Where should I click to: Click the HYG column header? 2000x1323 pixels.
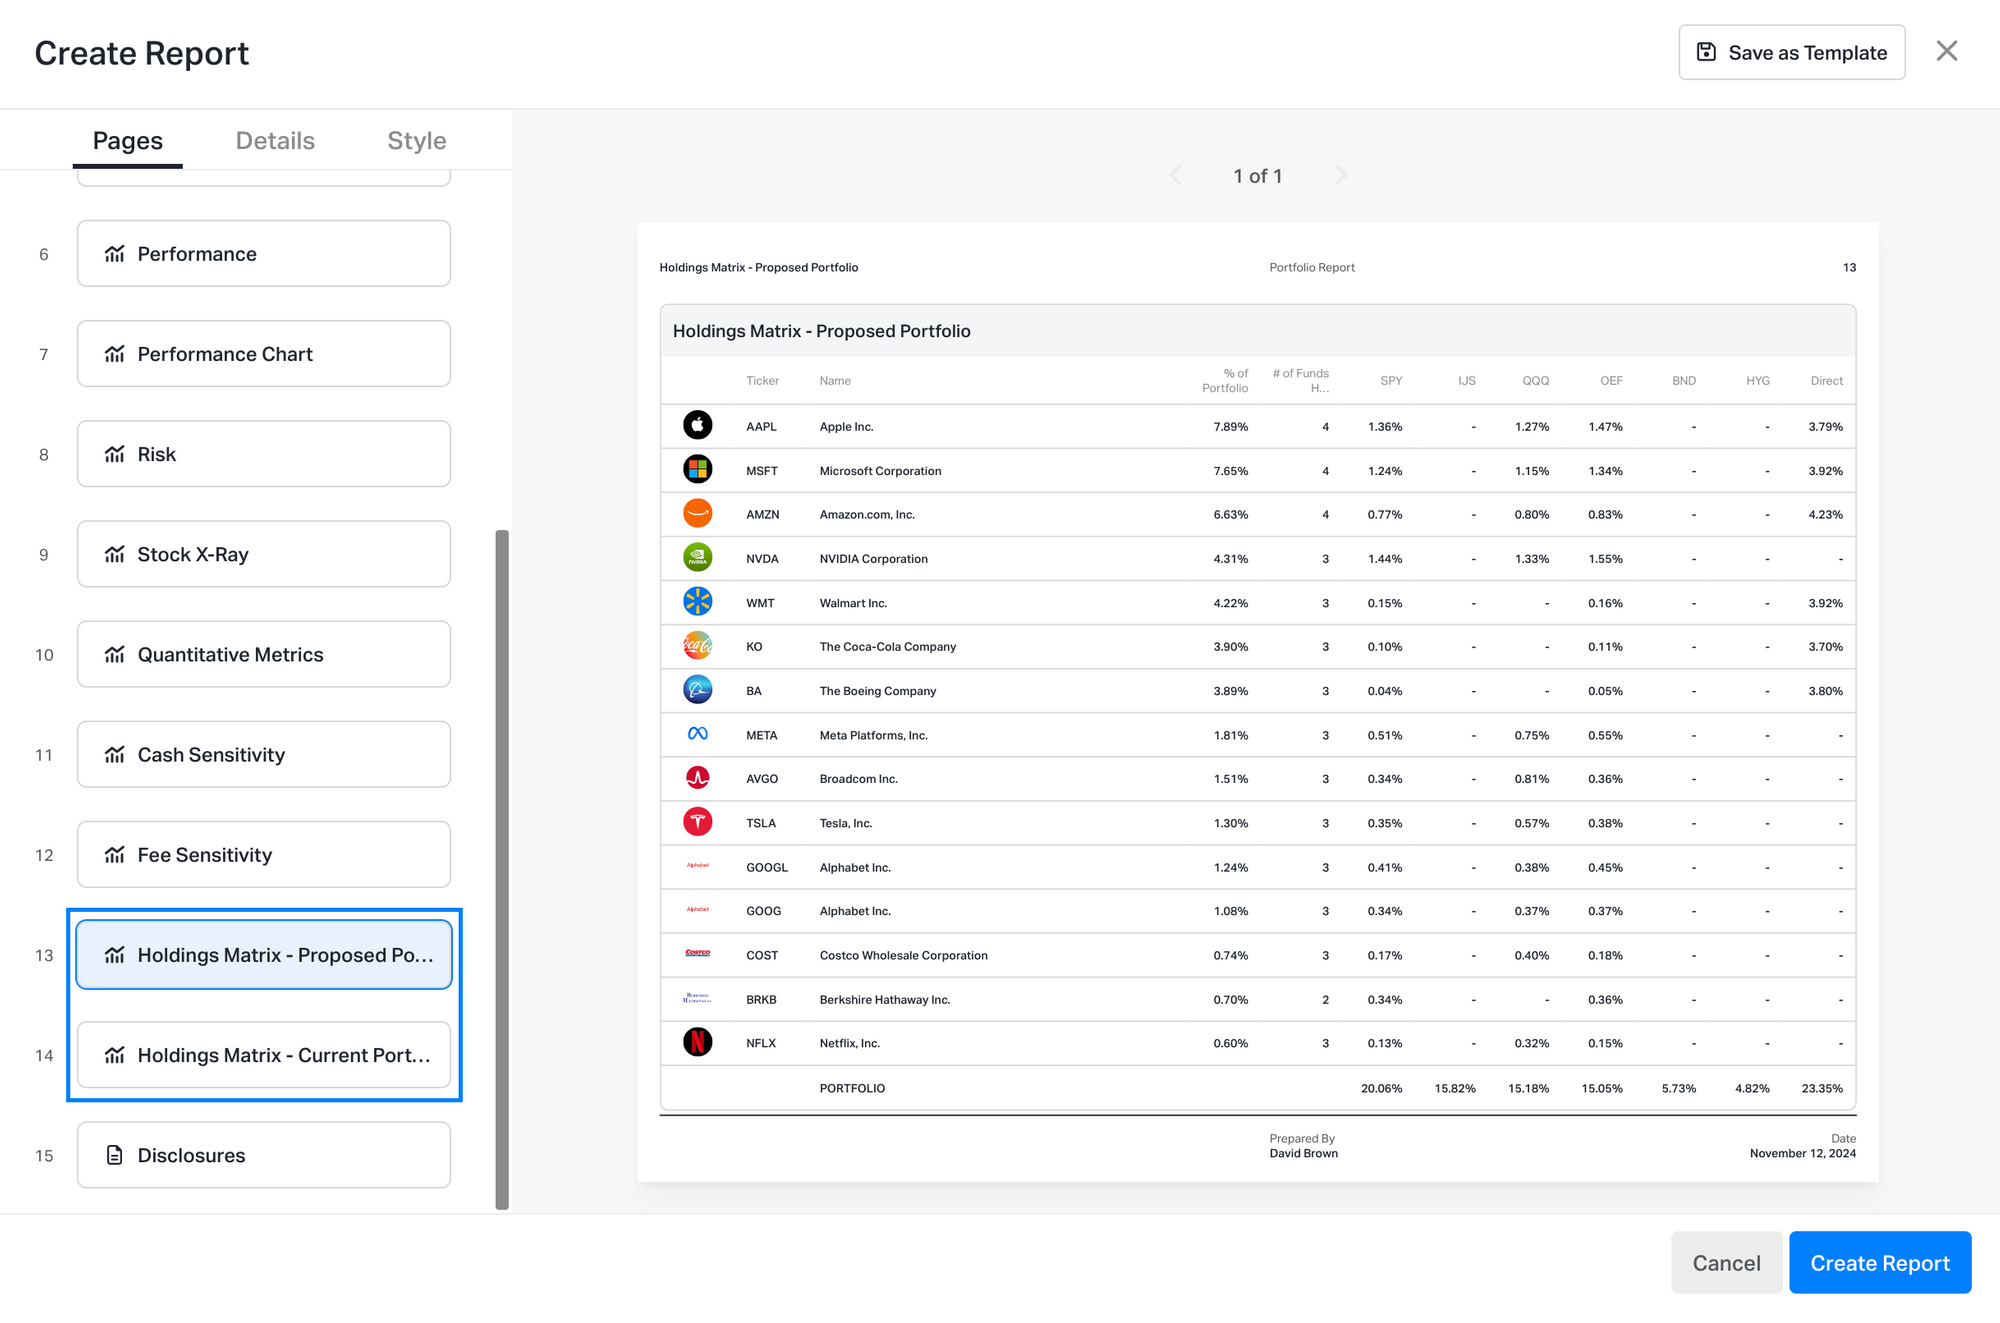click(1758, 381)
